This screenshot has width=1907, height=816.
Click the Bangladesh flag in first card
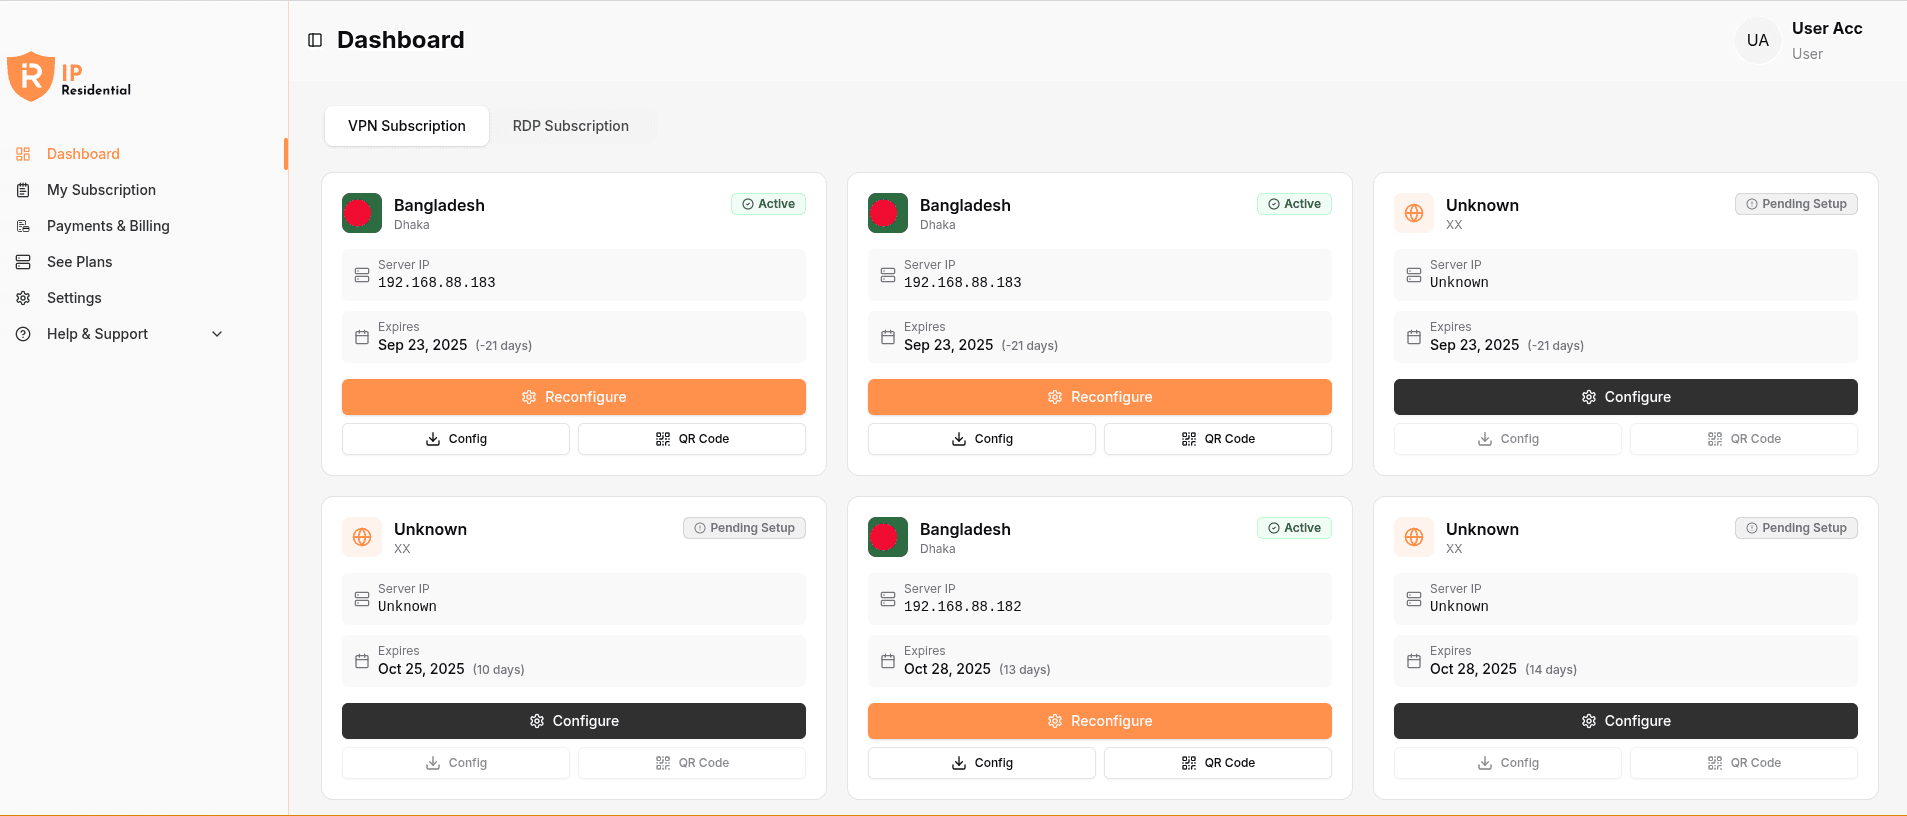361,213
